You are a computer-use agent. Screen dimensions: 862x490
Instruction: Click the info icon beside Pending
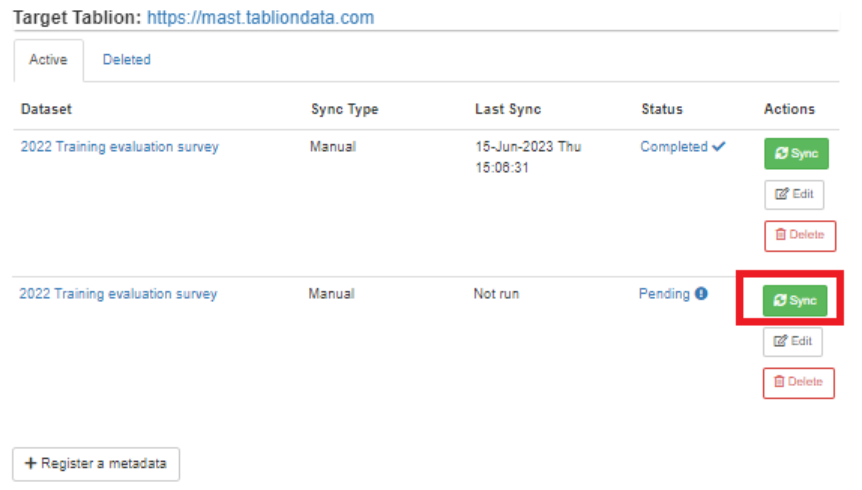pyautogui.click(x=701, y=294)
